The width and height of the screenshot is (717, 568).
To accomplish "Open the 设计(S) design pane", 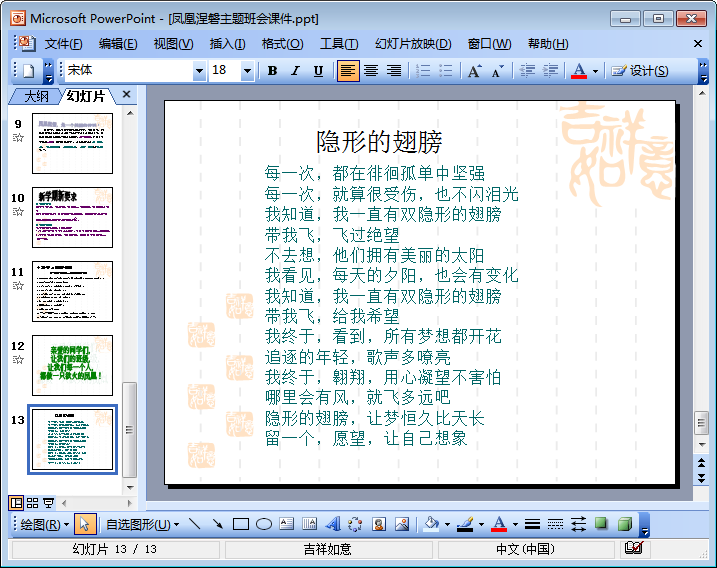I will coord(640,71).
